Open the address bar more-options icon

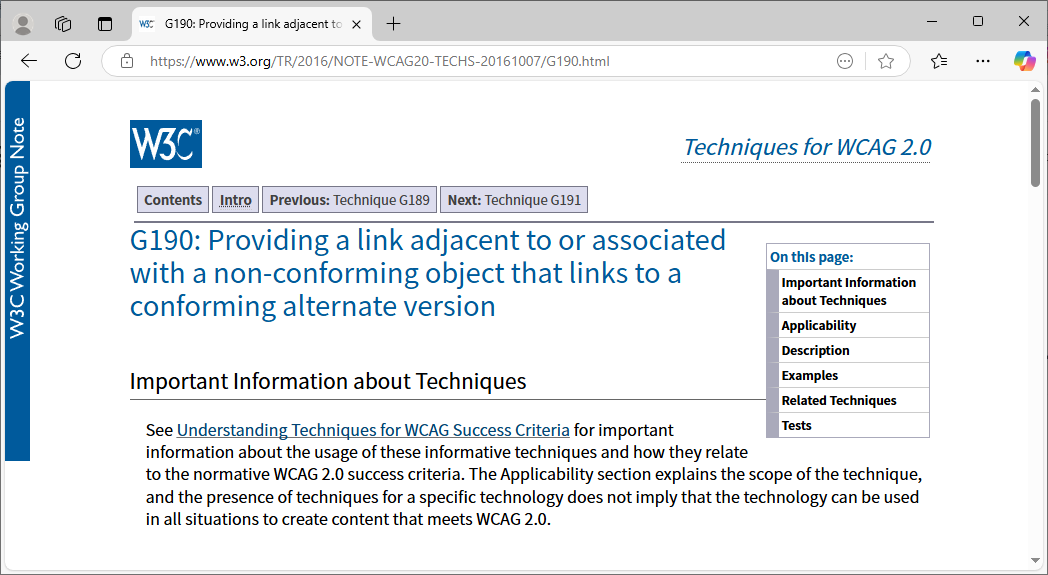tap(845, 62)
